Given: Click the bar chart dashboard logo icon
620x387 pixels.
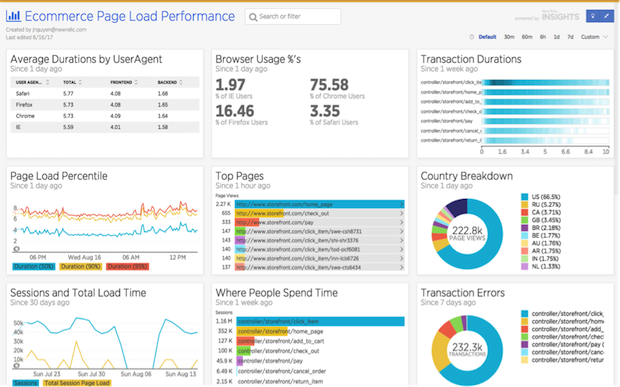Looking at the screenshot, I should pos(13,16).
